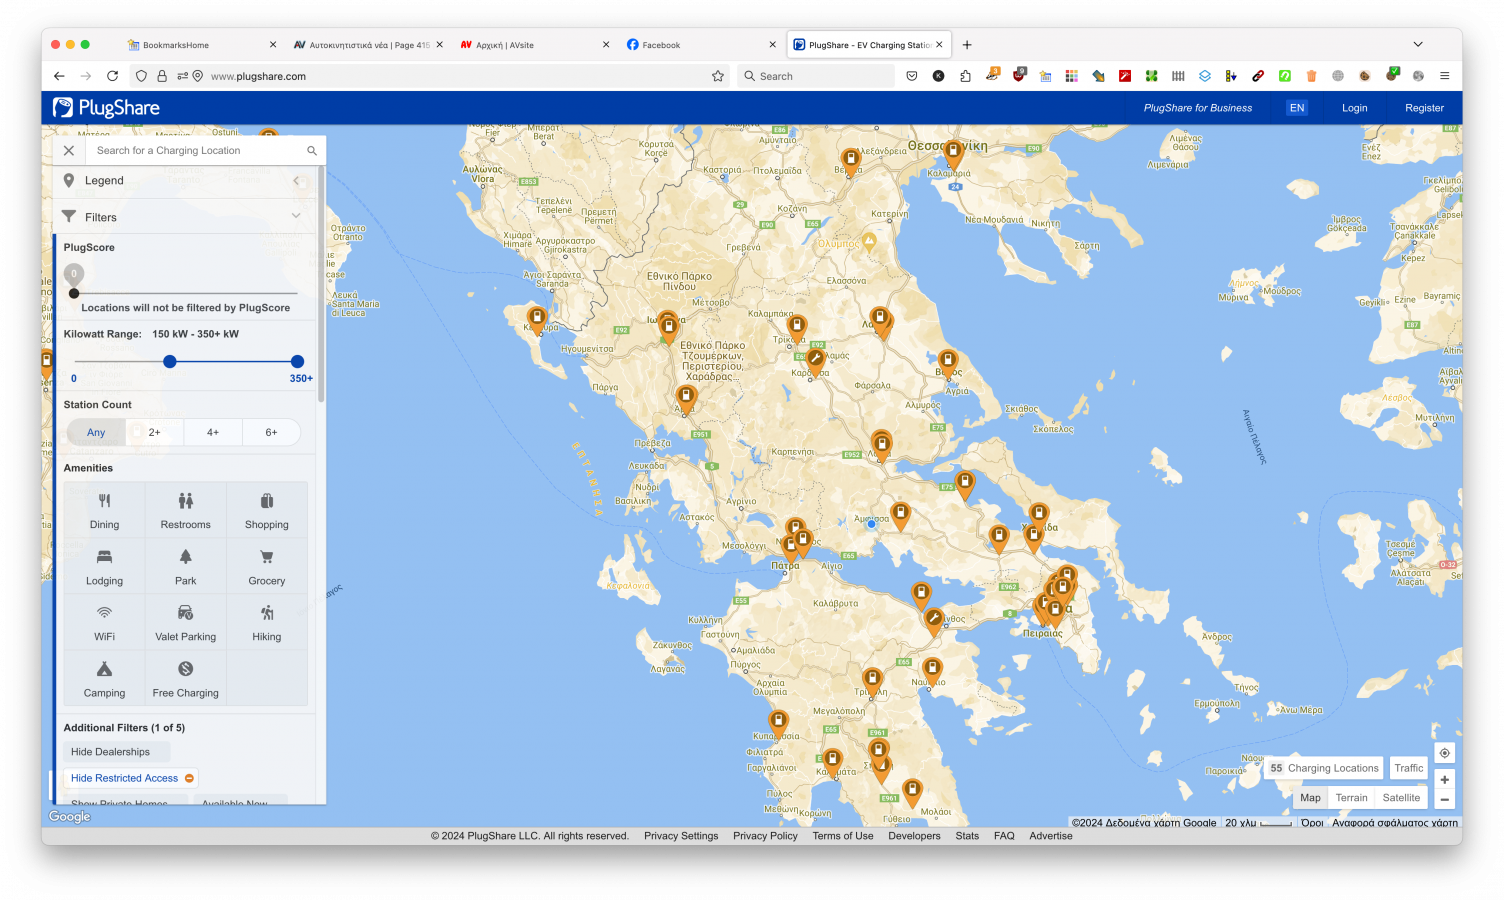The width and height of the screenshot is (1504, 900).
Task: Click the chain link extension icon
Action: (x=1258, y=76)
